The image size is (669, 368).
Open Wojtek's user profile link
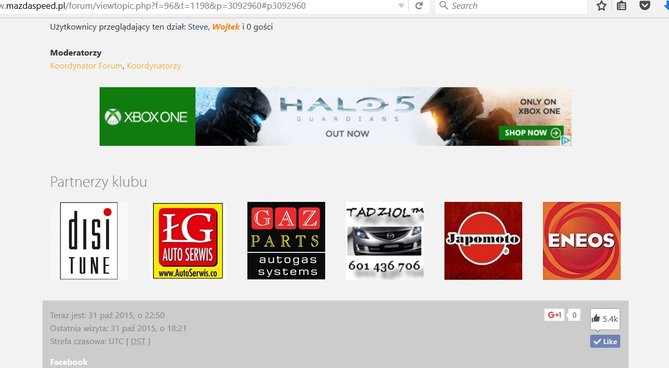(226, 27)
